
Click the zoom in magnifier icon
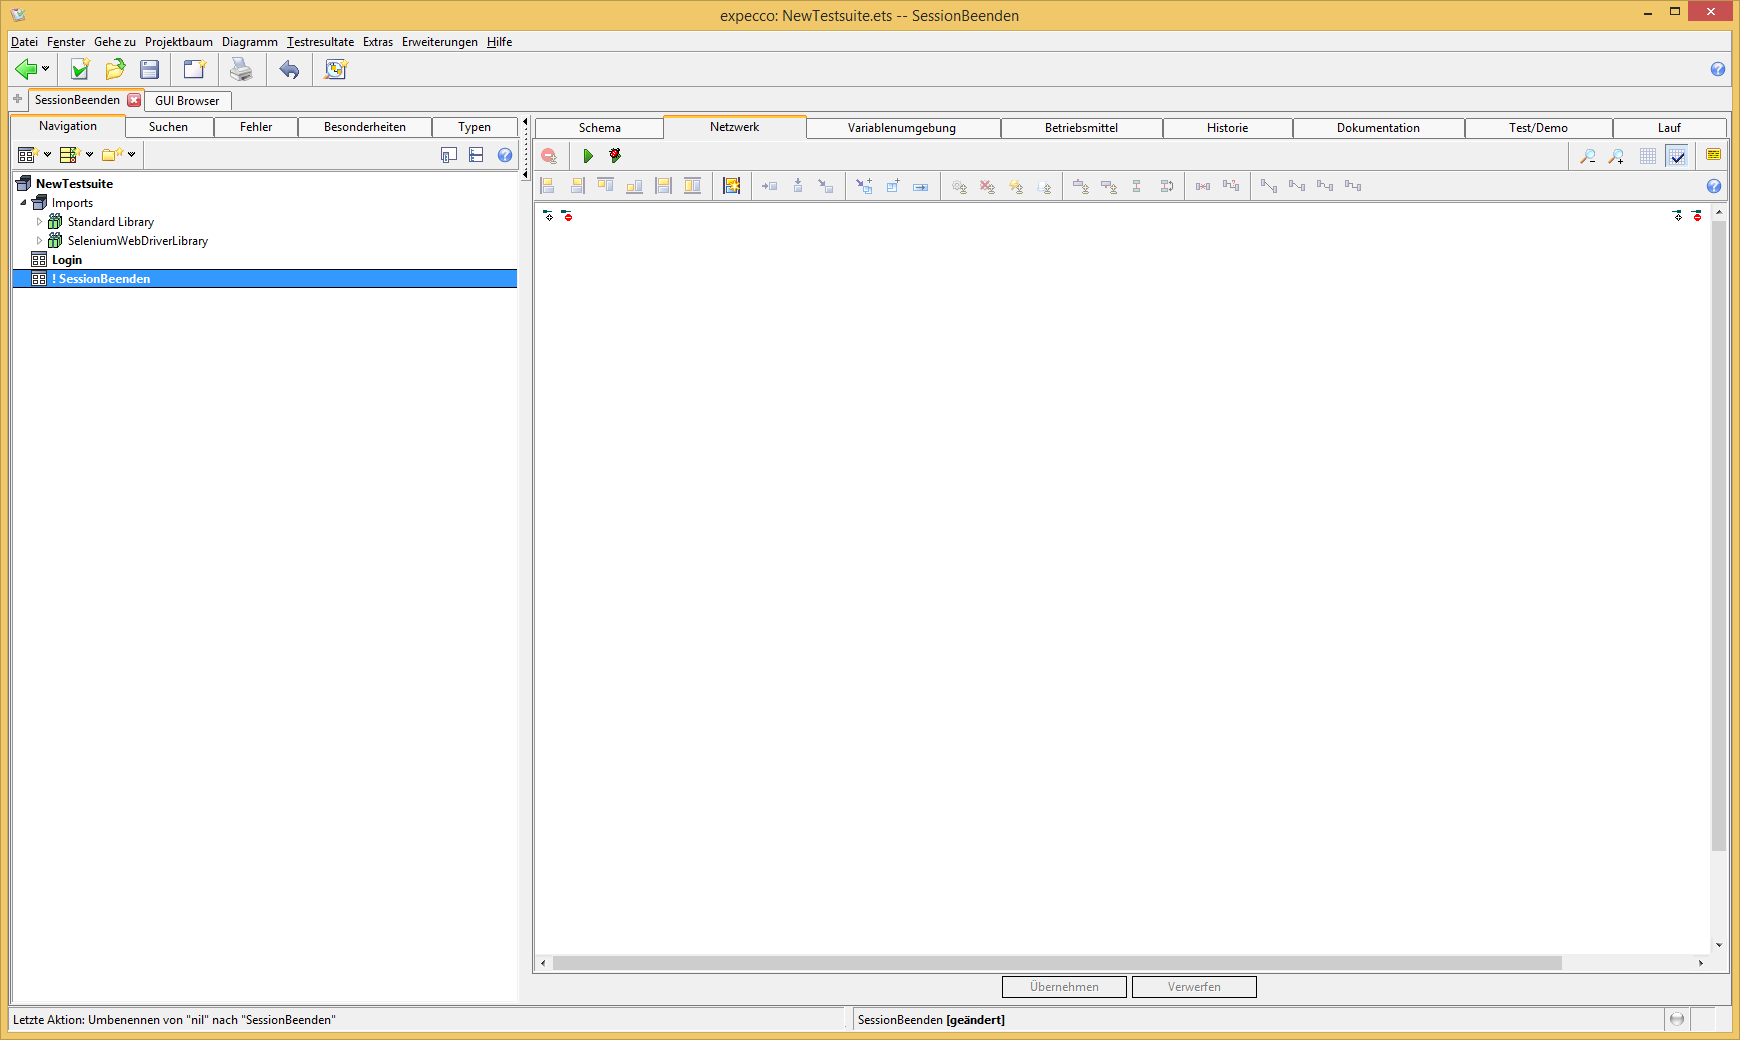[1616, 156]
